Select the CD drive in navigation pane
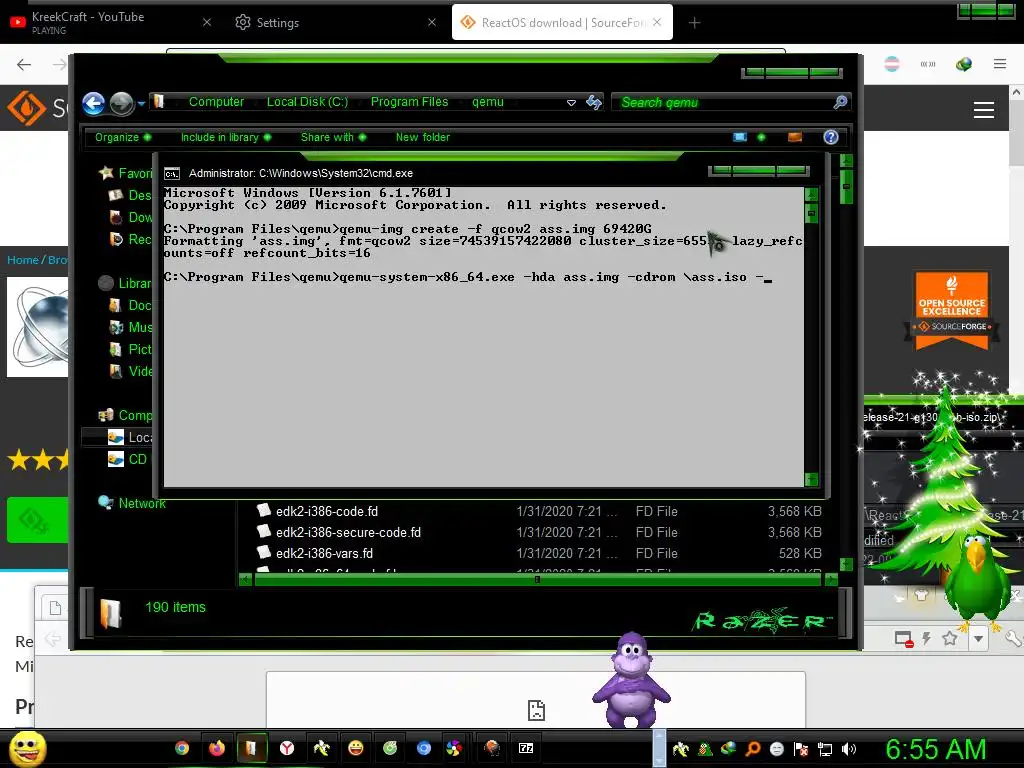The height and width of the screenshot is (768, 1024). pyautogui.click(x=127, y=459)
